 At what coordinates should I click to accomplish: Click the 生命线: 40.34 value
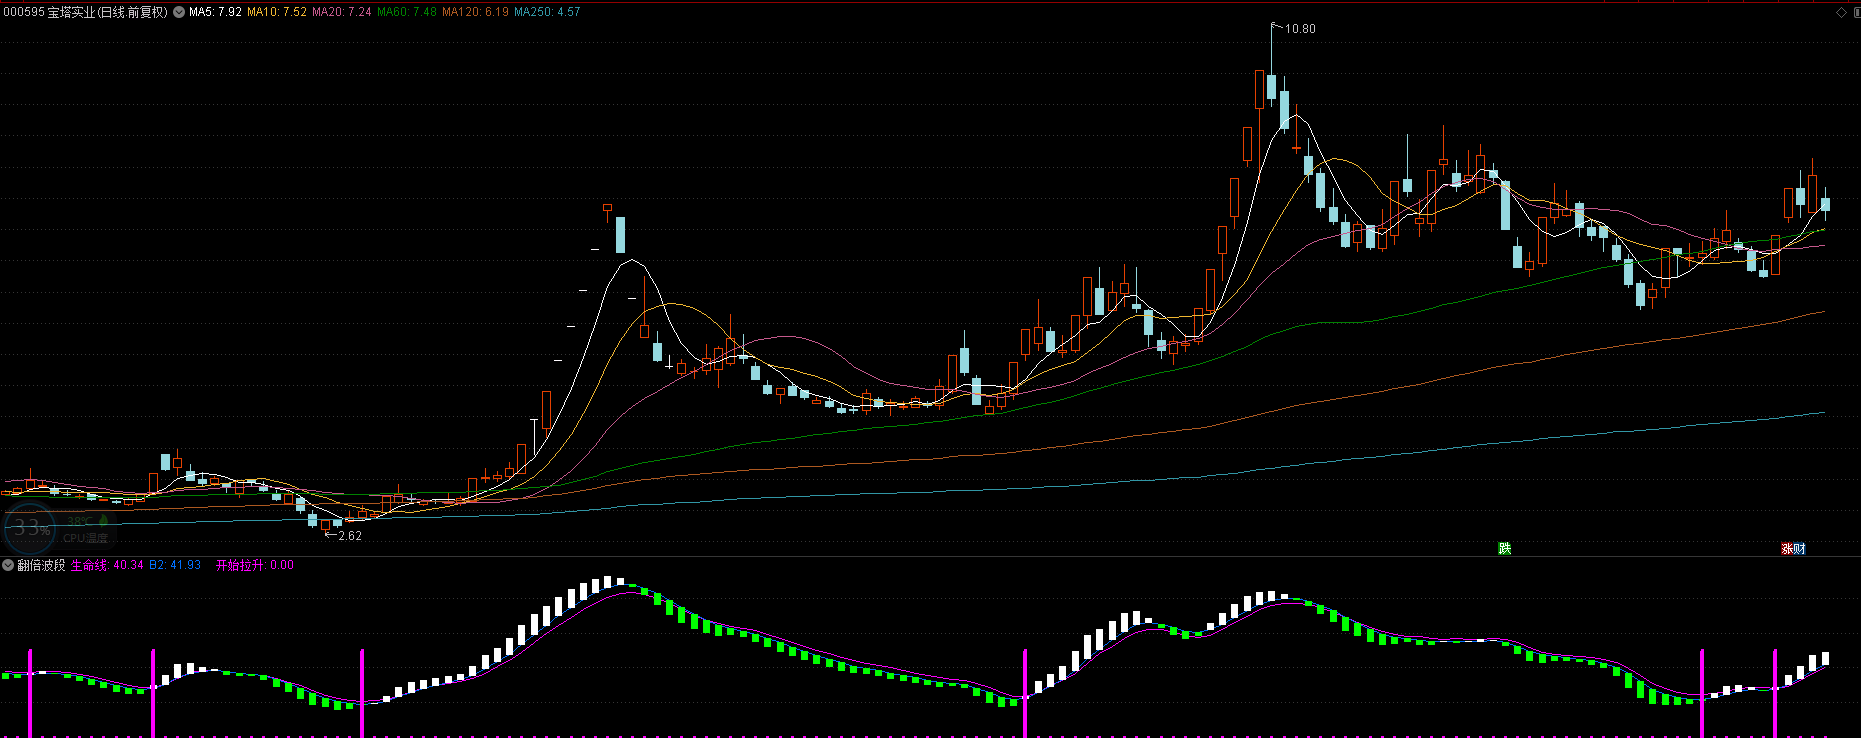(x=107, y=565)
